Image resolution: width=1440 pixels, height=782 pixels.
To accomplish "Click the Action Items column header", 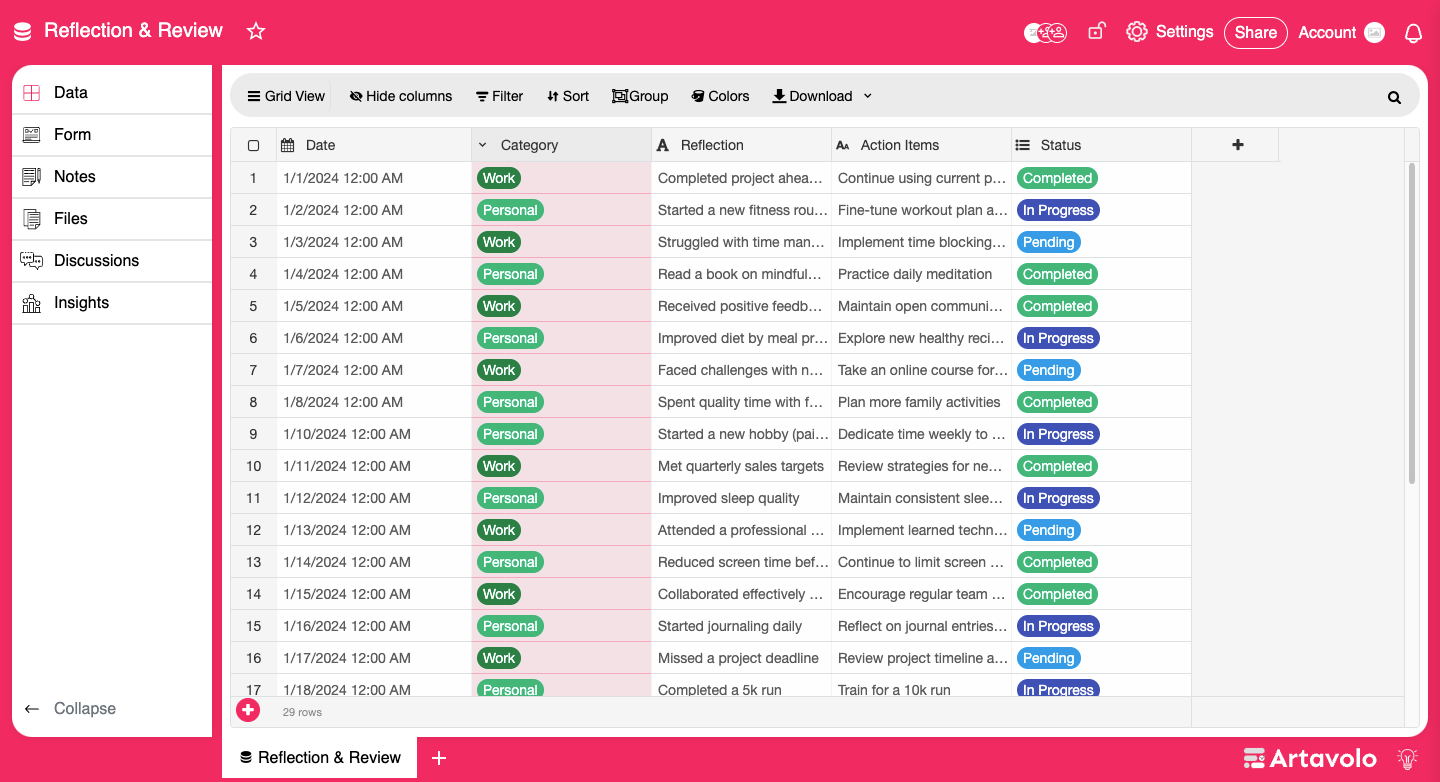I will coord(921,145).
